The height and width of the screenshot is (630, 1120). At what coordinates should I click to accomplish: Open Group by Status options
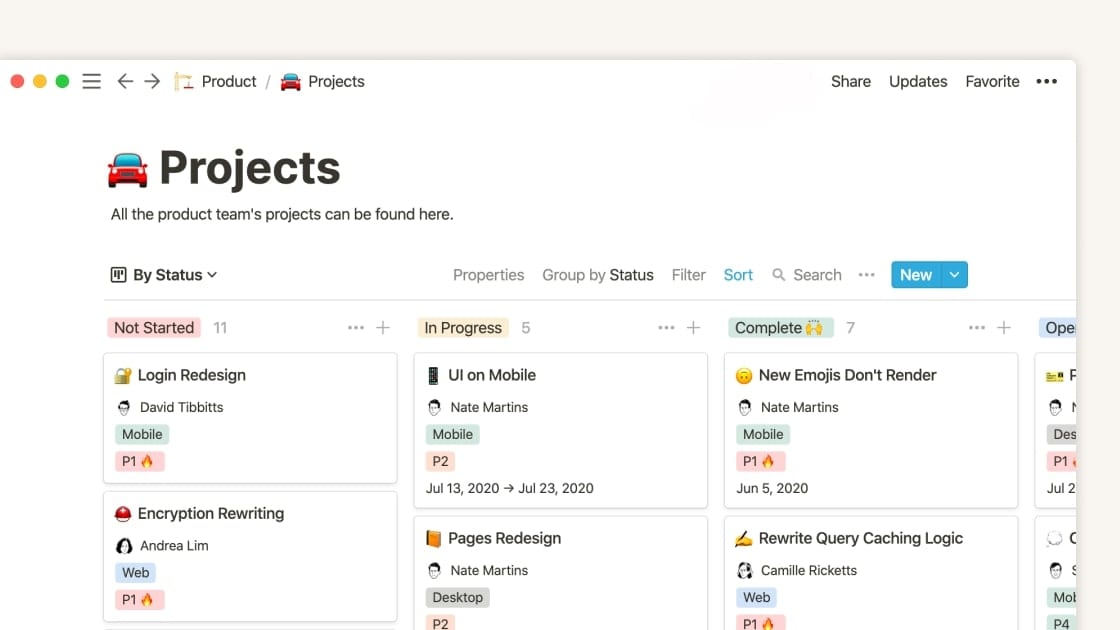click(x=598, y=275)
